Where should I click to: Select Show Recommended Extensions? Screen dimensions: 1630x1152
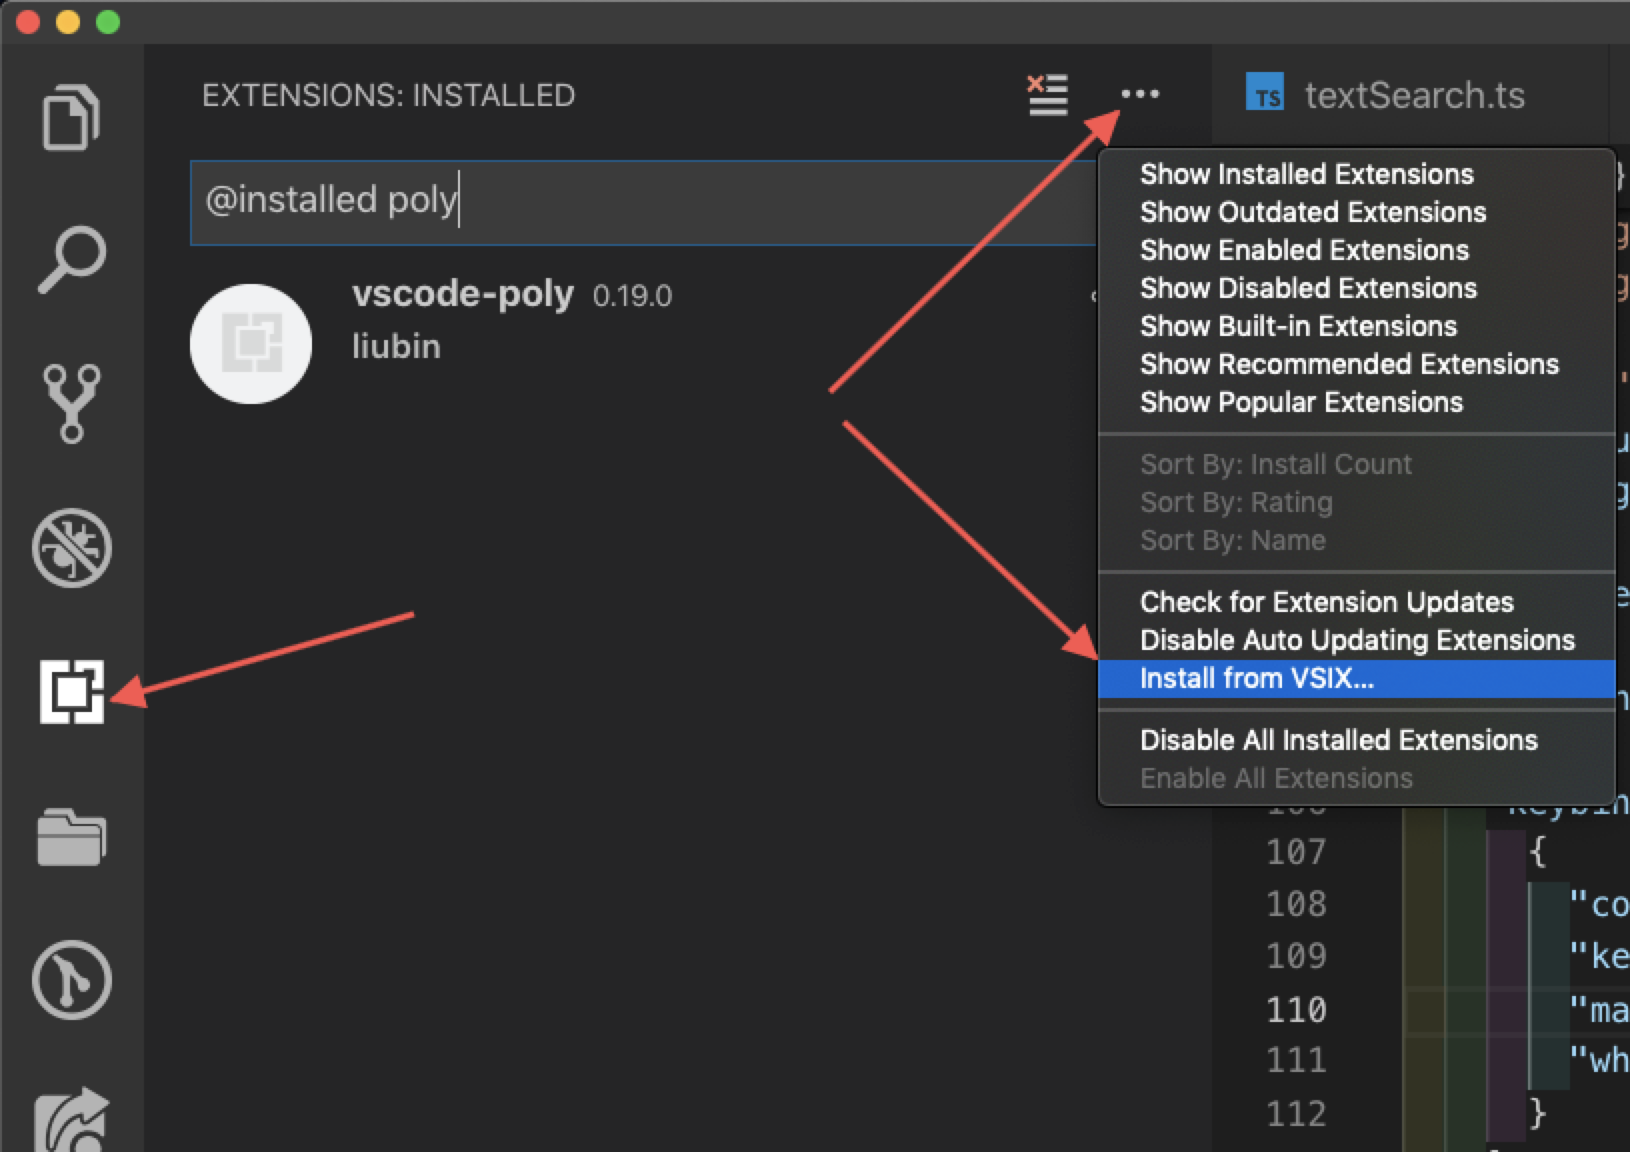(x=1348, y=365)
